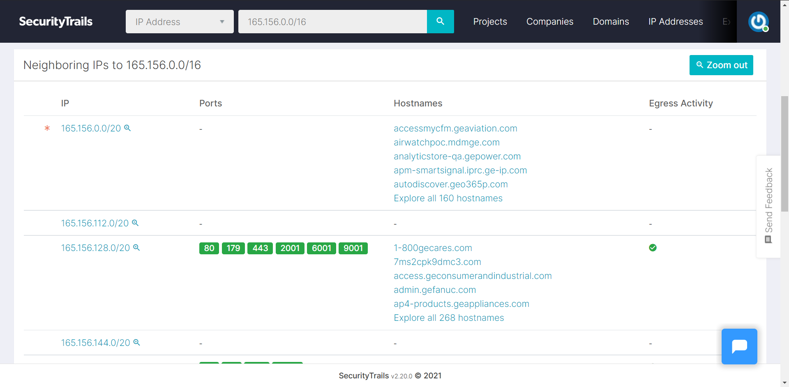Open the live chat bubble widget

(x=739, y=346)
